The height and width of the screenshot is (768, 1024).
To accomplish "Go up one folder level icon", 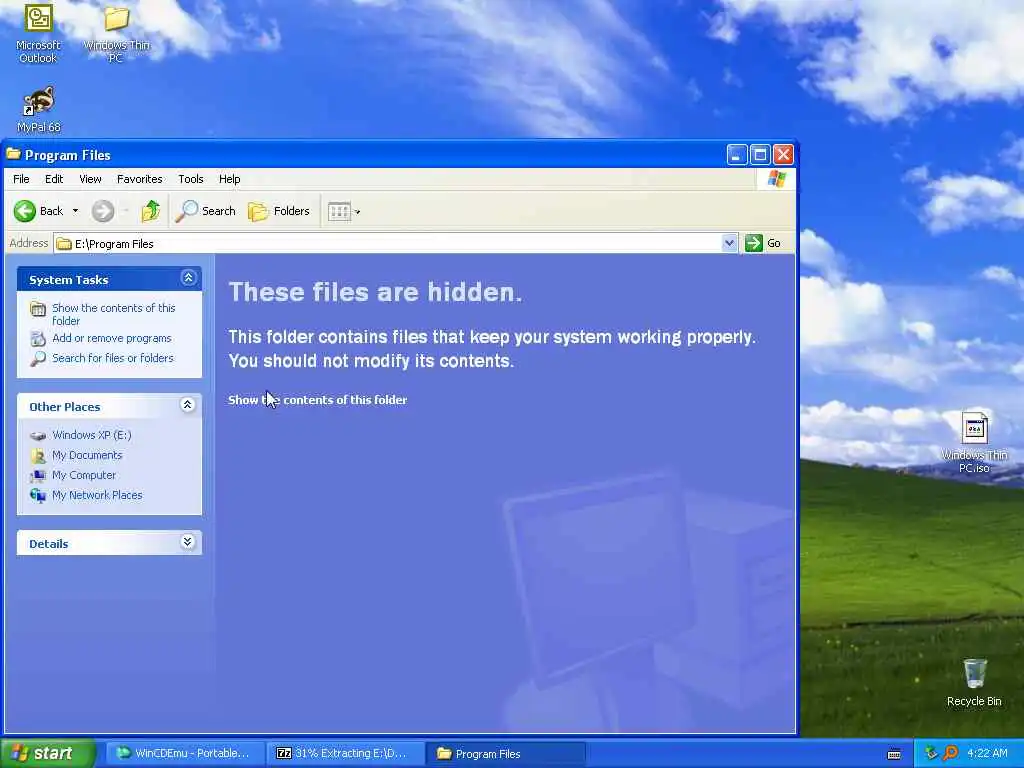I will (151, 211).
